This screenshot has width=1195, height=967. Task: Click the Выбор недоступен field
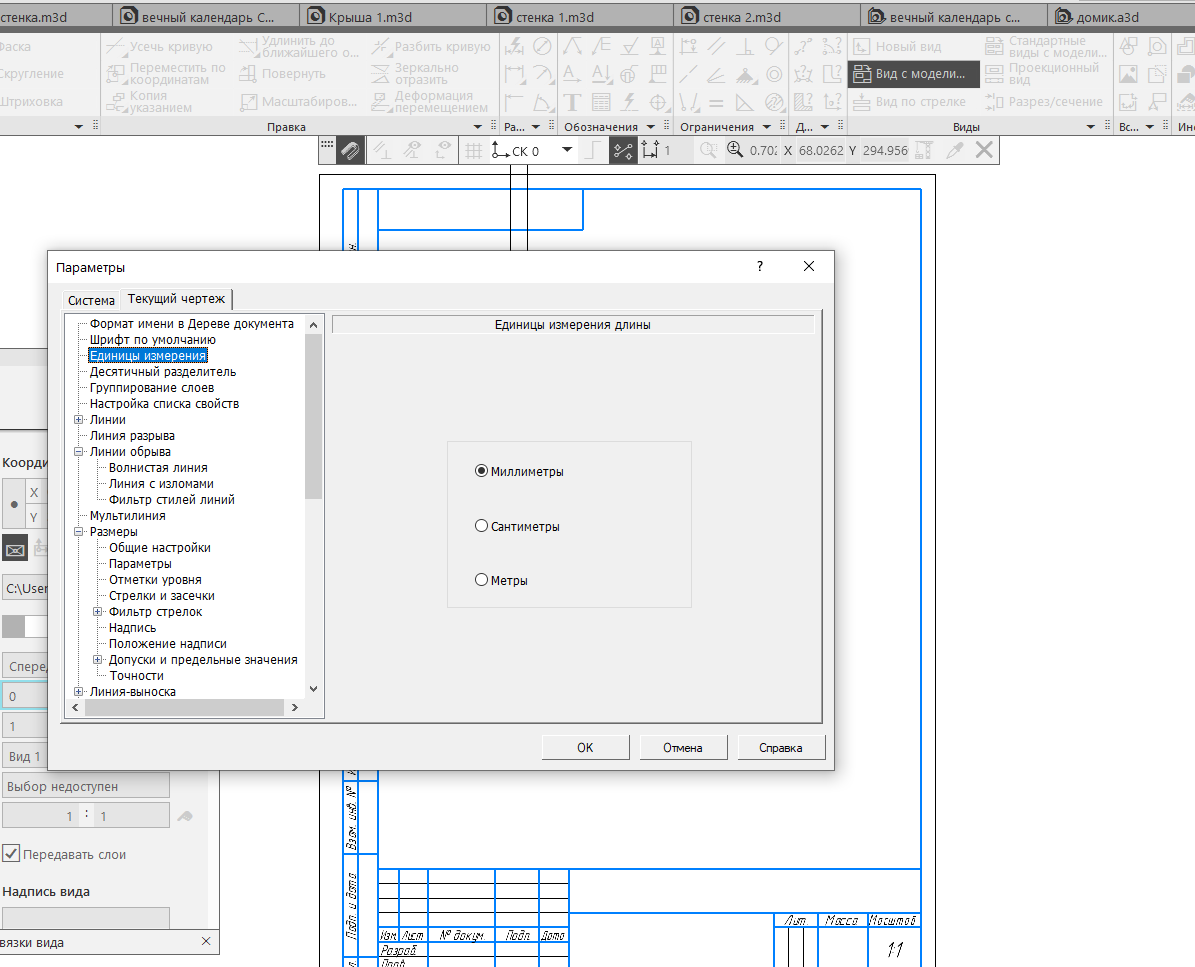point(85,786)
